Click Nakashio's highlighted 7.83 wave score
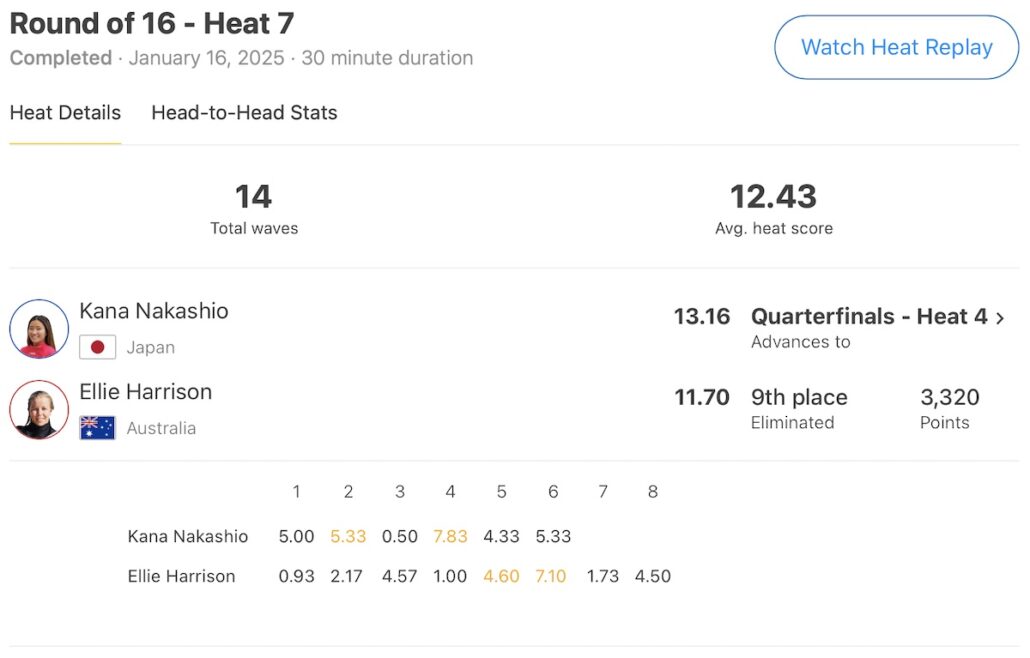1030x658 pixels. (x=450, y=536)
